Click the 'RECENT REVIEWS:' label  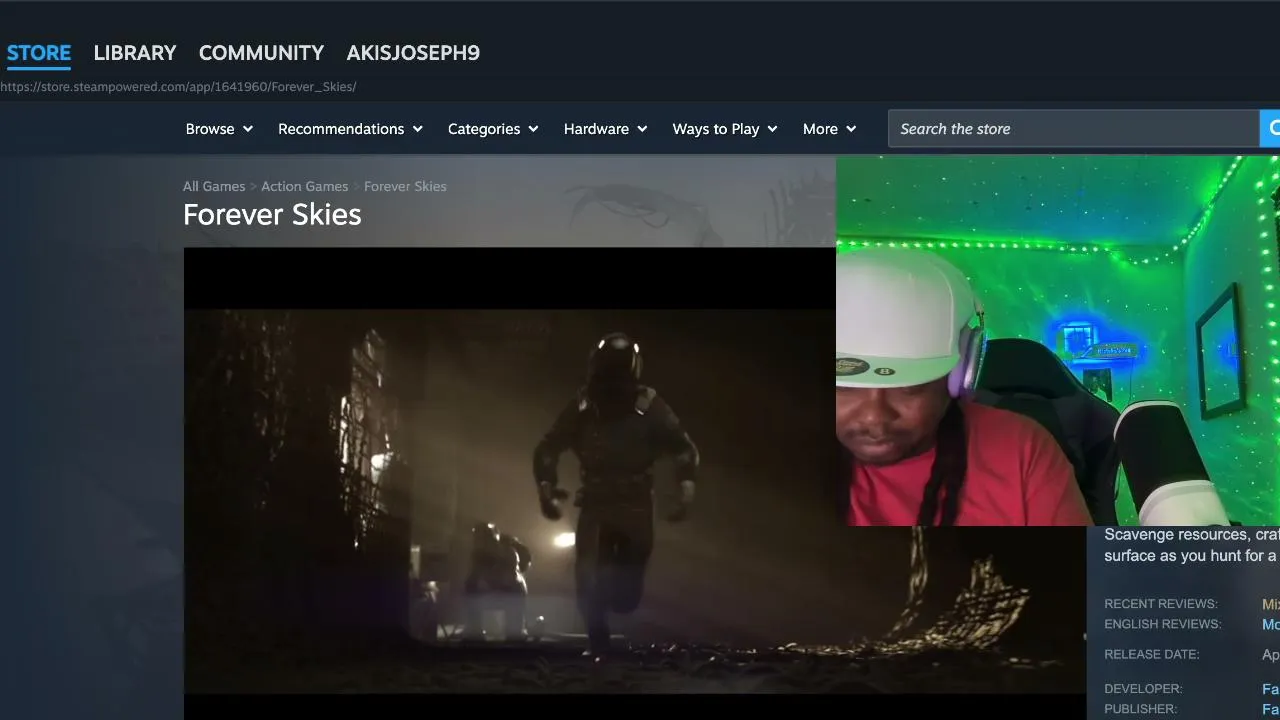click(1161, 604)
